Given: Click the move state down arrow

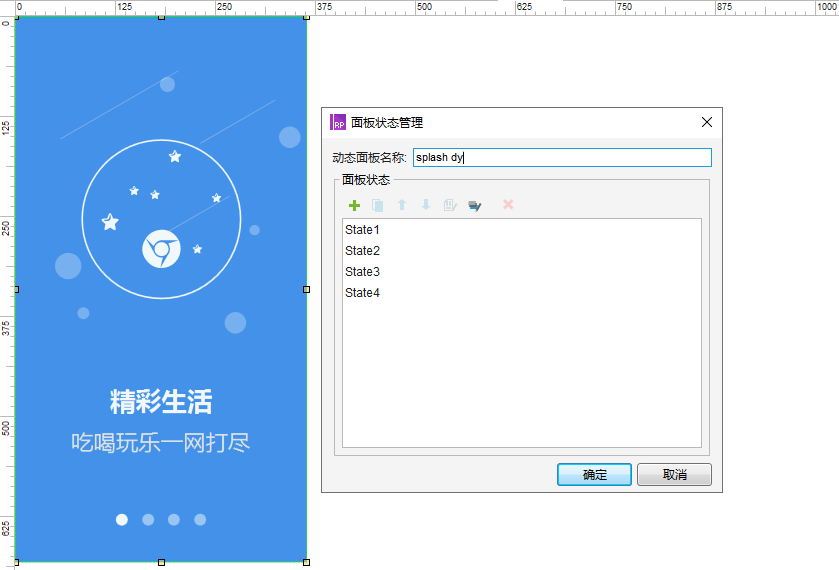Looking at the screenshot, I should 426,204.
